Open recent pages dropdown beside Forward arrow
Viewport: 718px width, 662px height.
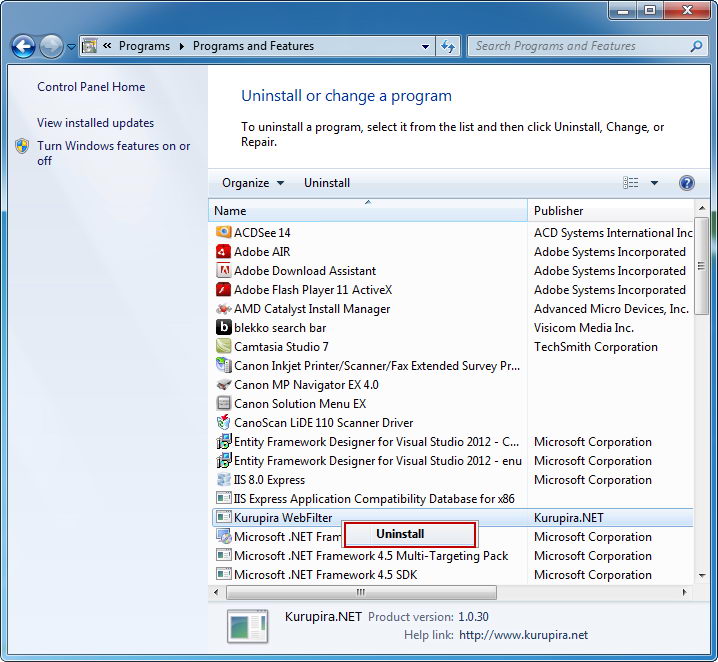coord(71,47)
